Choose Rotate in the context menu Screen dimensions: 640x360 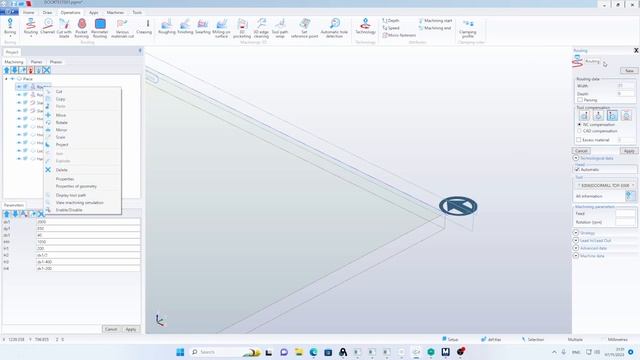[x=62, y=122]
